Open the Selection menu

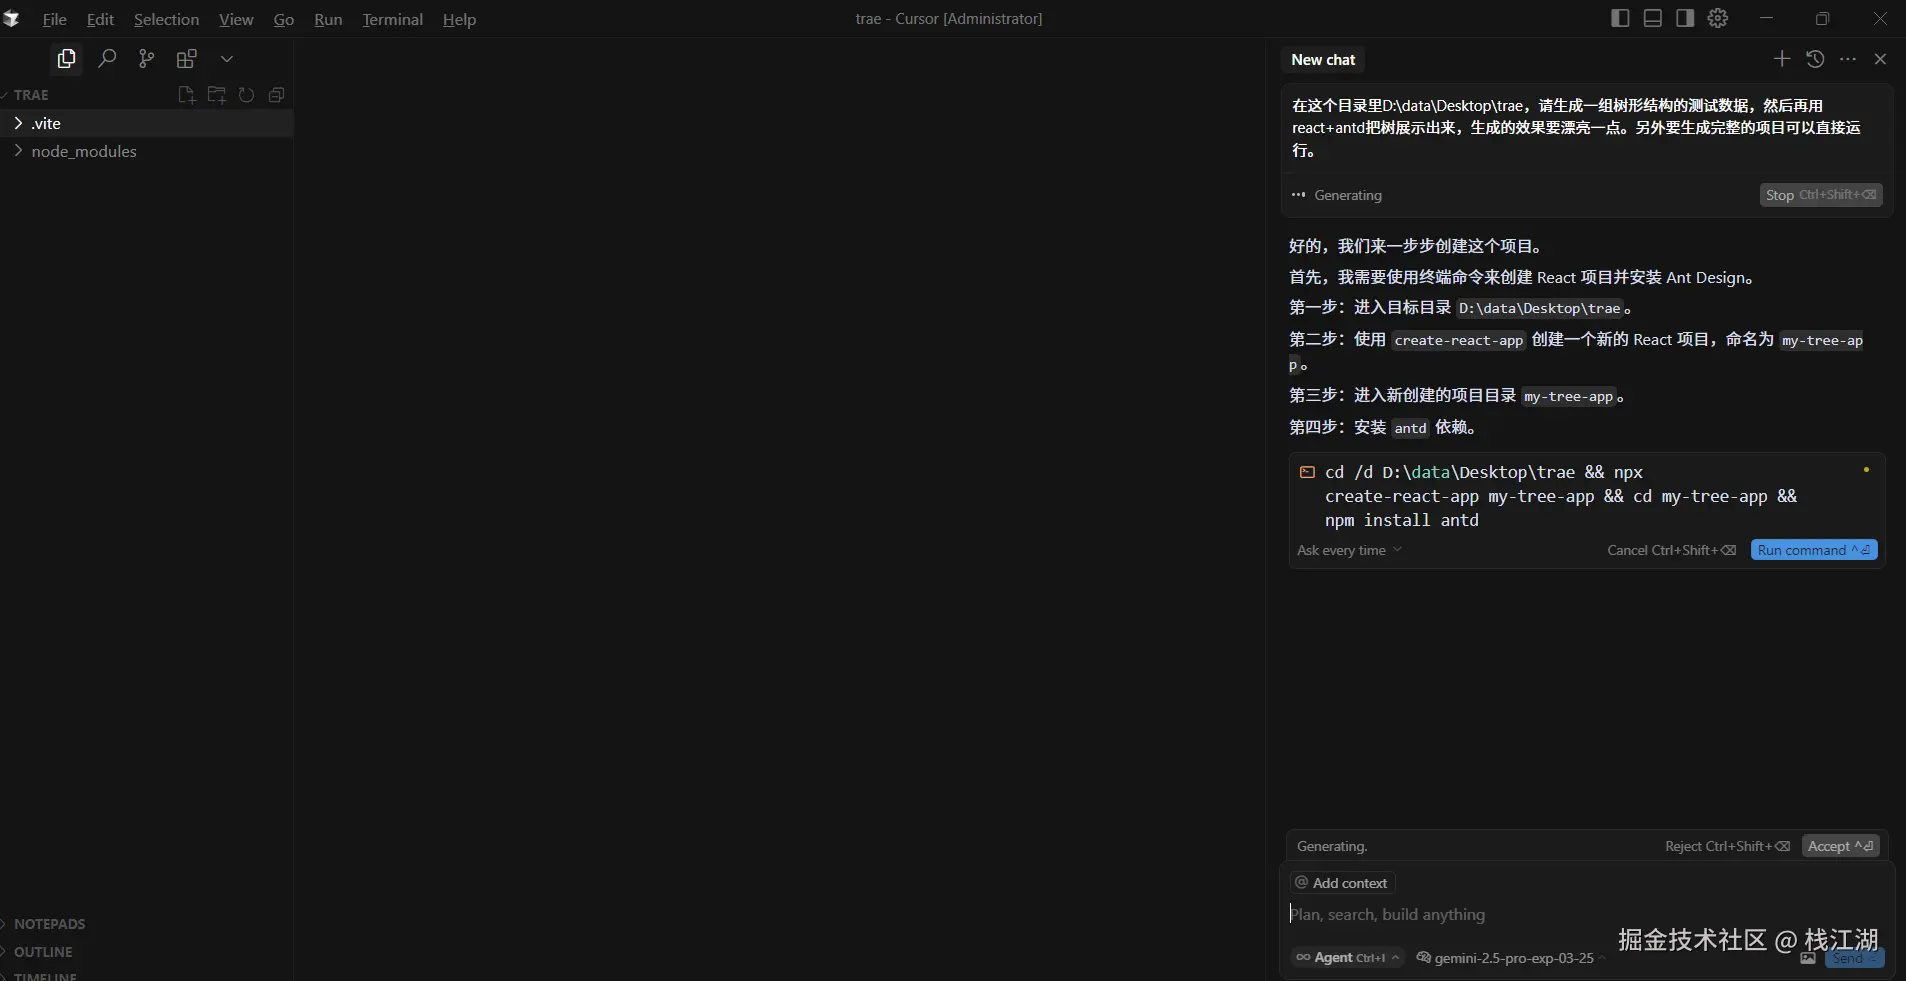pyautogui.click(x=166, y=19)
